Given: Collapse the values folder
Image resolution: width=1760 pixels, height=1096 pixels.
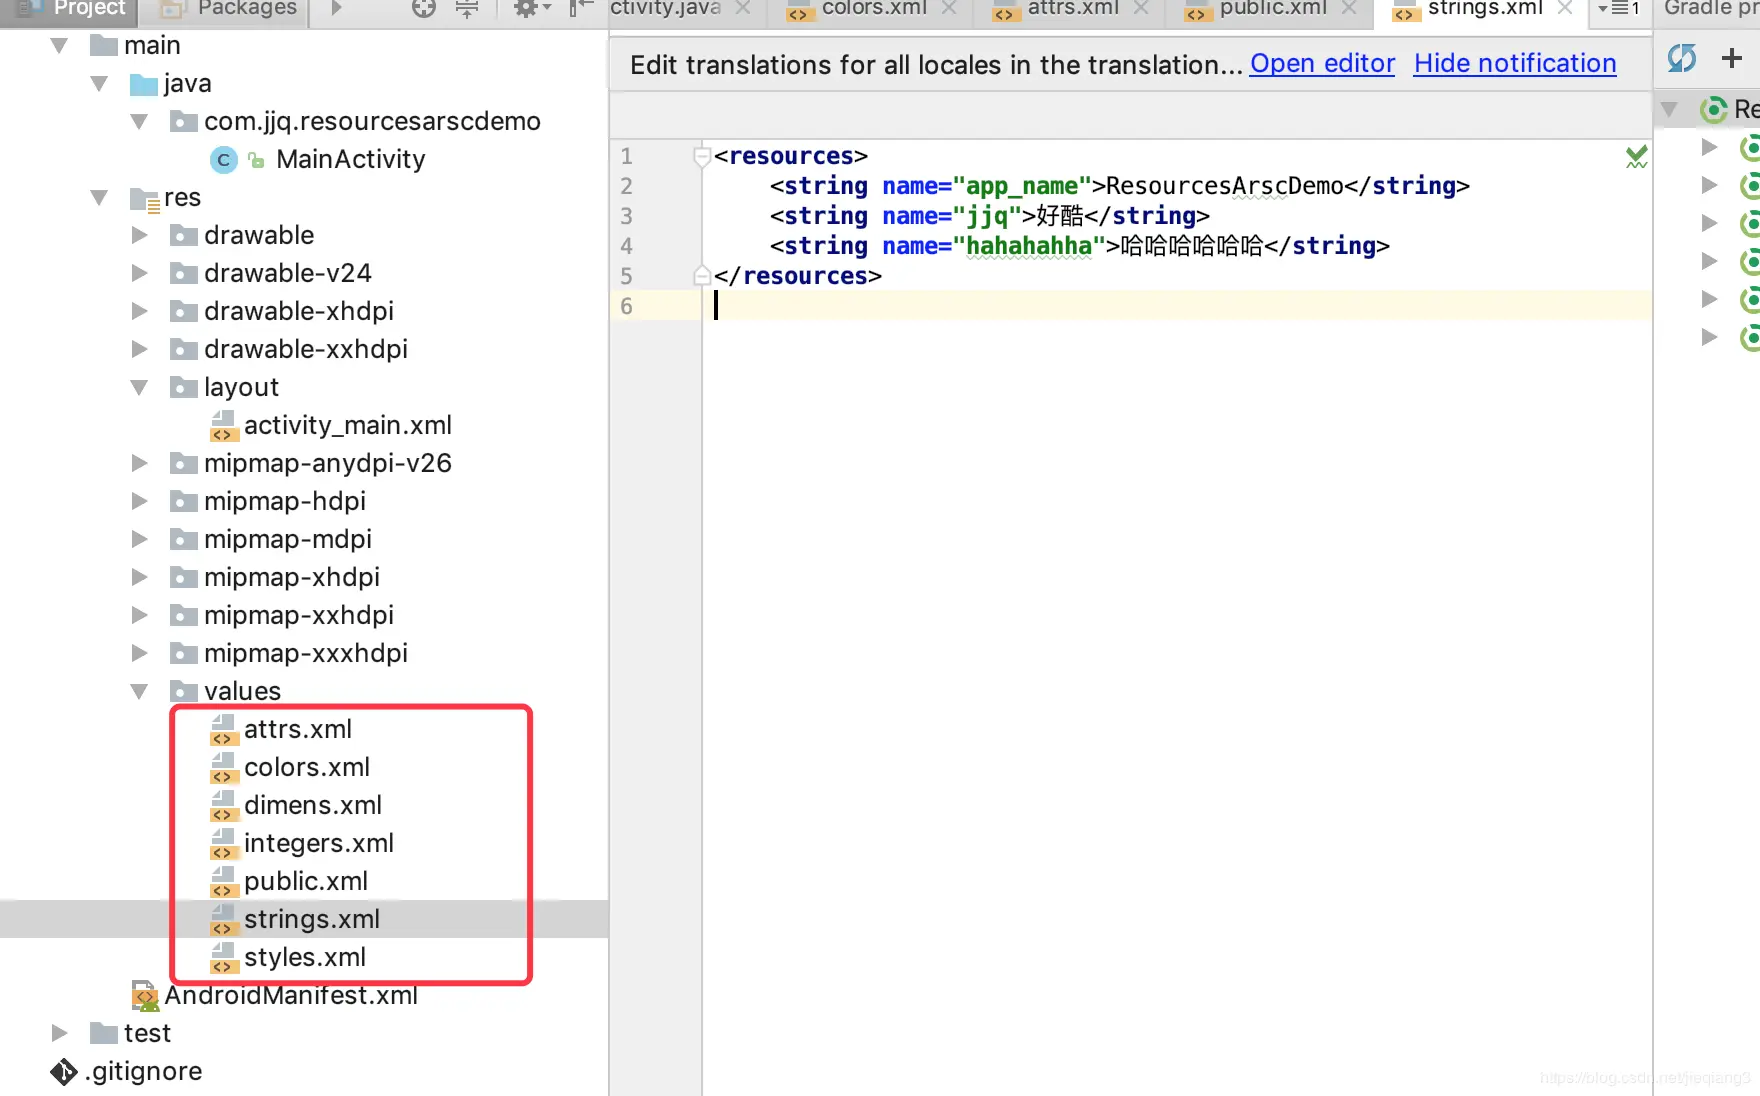Looking at the screenshot, I should pyautogui.click(x=139, y=692).
